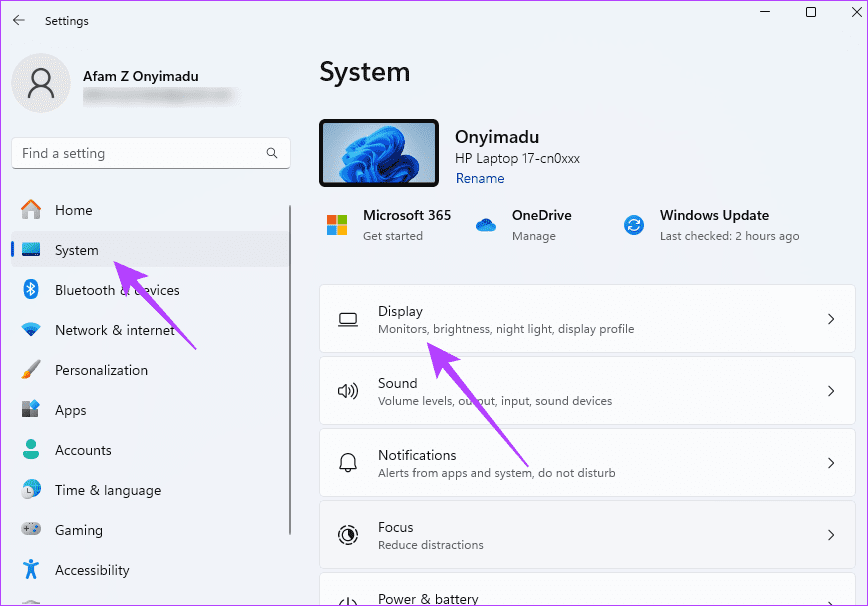Click the Find a setting search field
The image size is (868, 606).
click(x=140, y=153)
